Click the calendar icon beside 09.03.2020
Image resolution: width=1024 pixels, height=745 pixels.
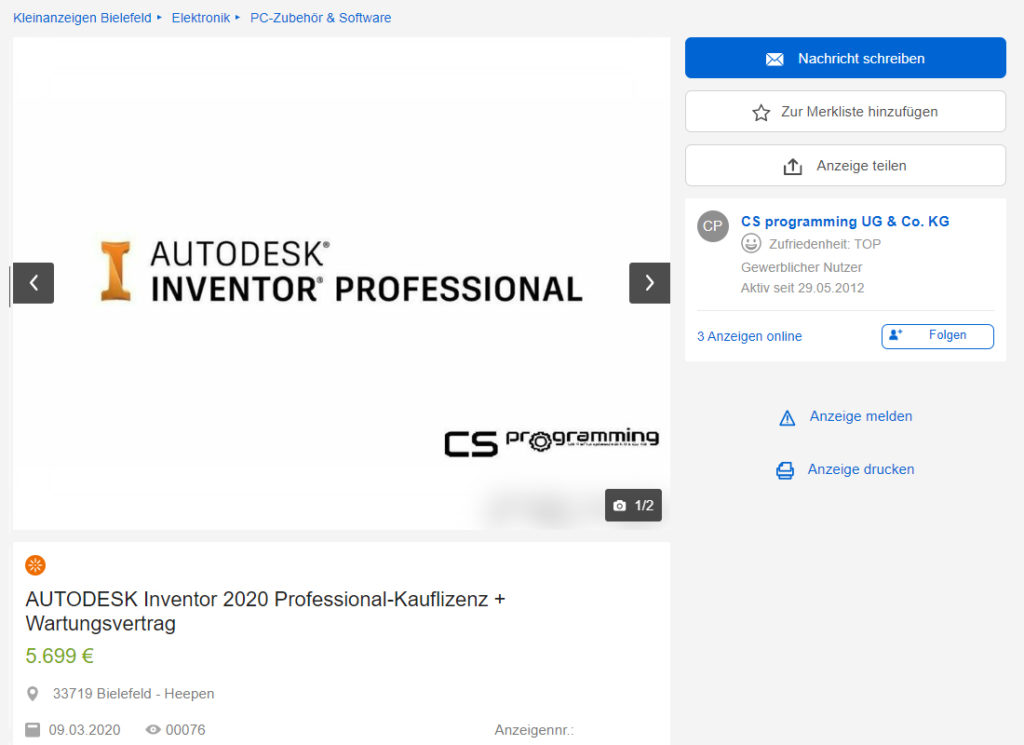33,730
